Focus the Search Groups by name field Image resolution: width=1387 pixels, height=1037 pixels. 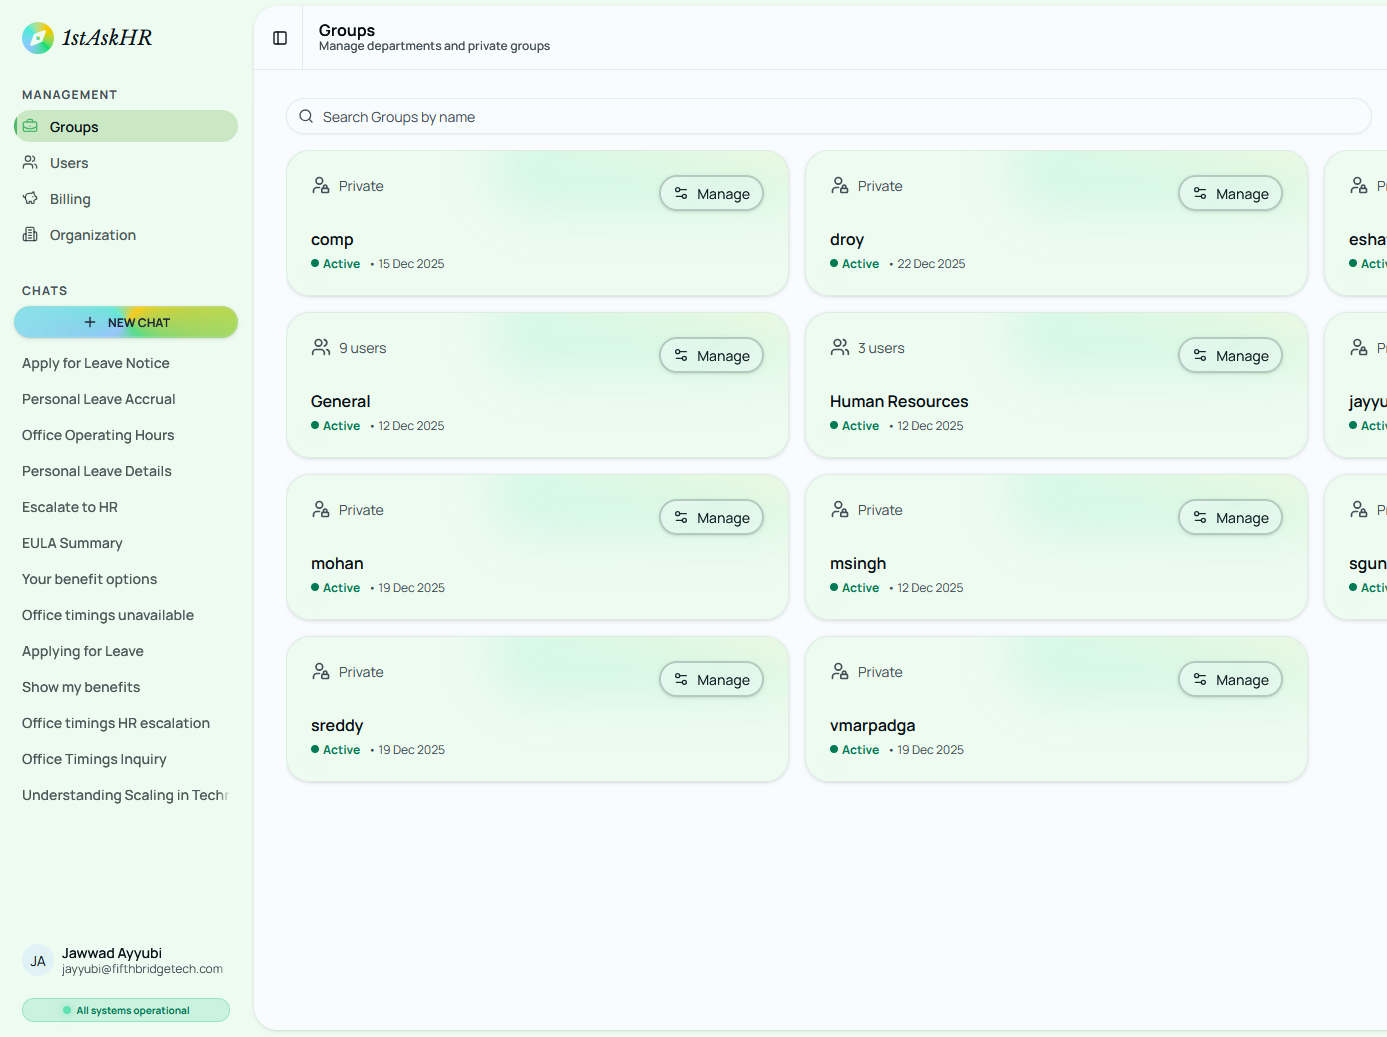pyautogui.click(x=828, y=117)
